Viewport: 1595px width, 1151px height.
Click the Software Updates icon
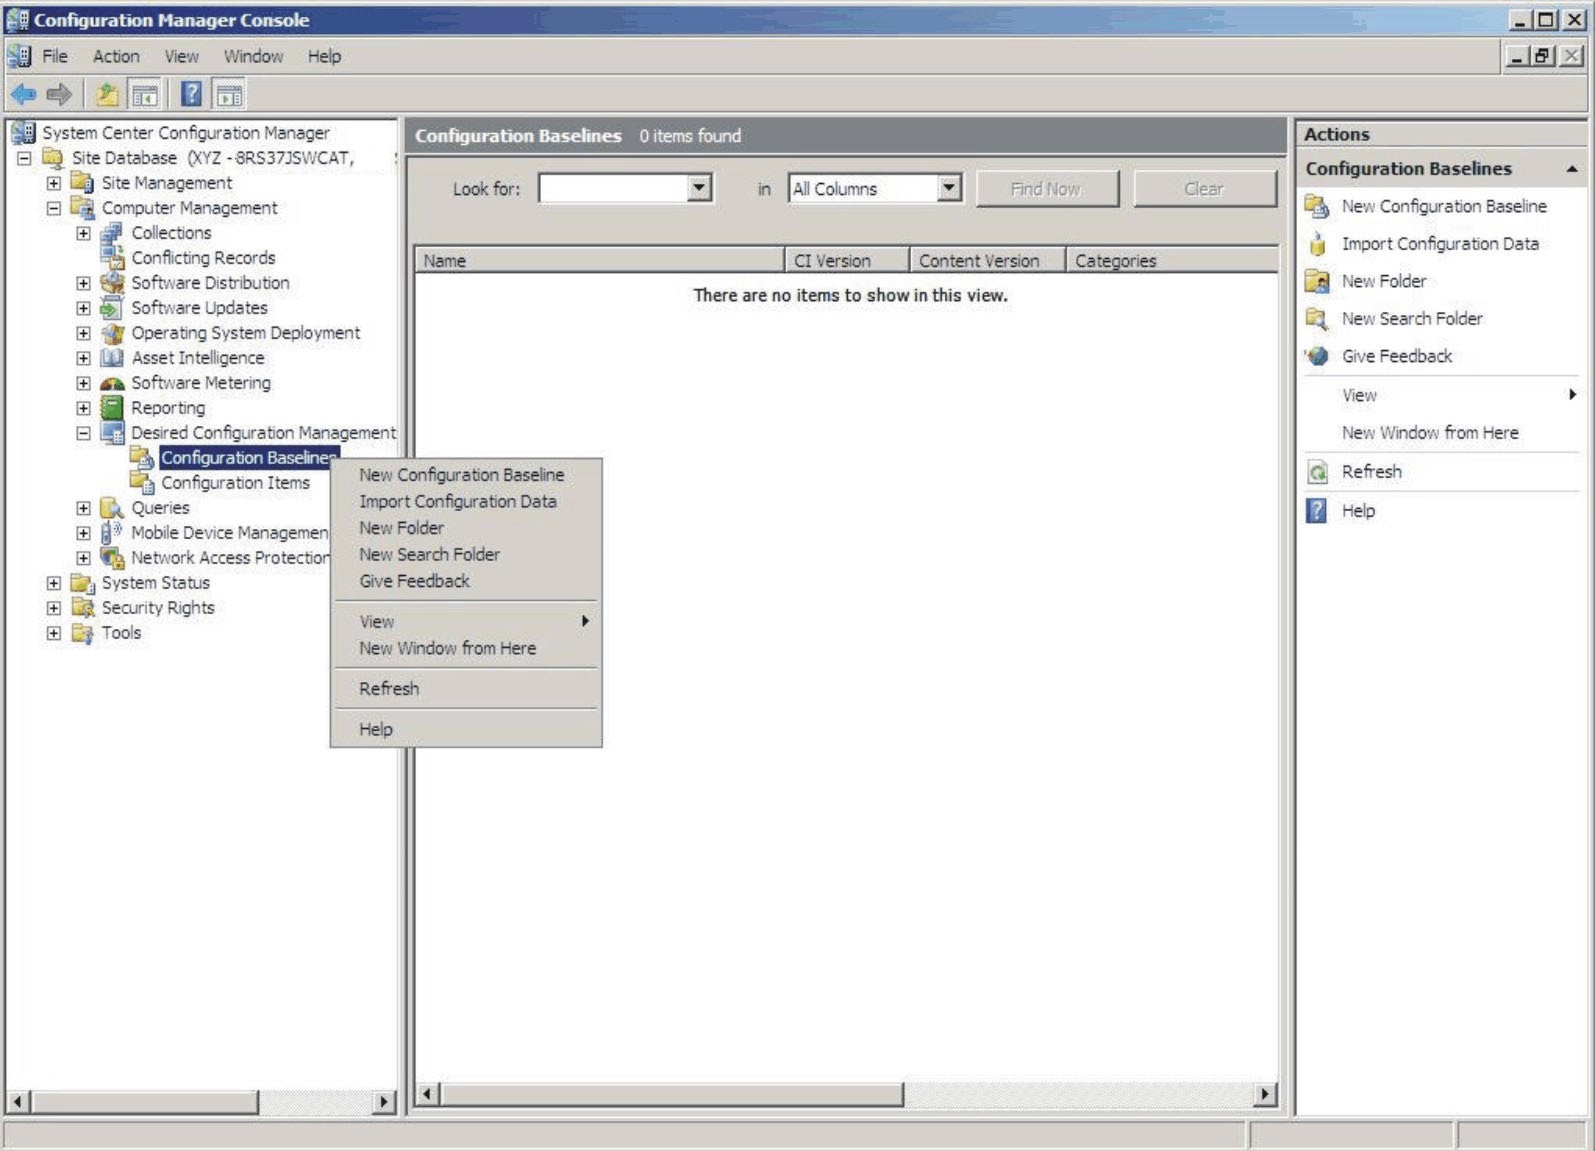coord(112,308)
